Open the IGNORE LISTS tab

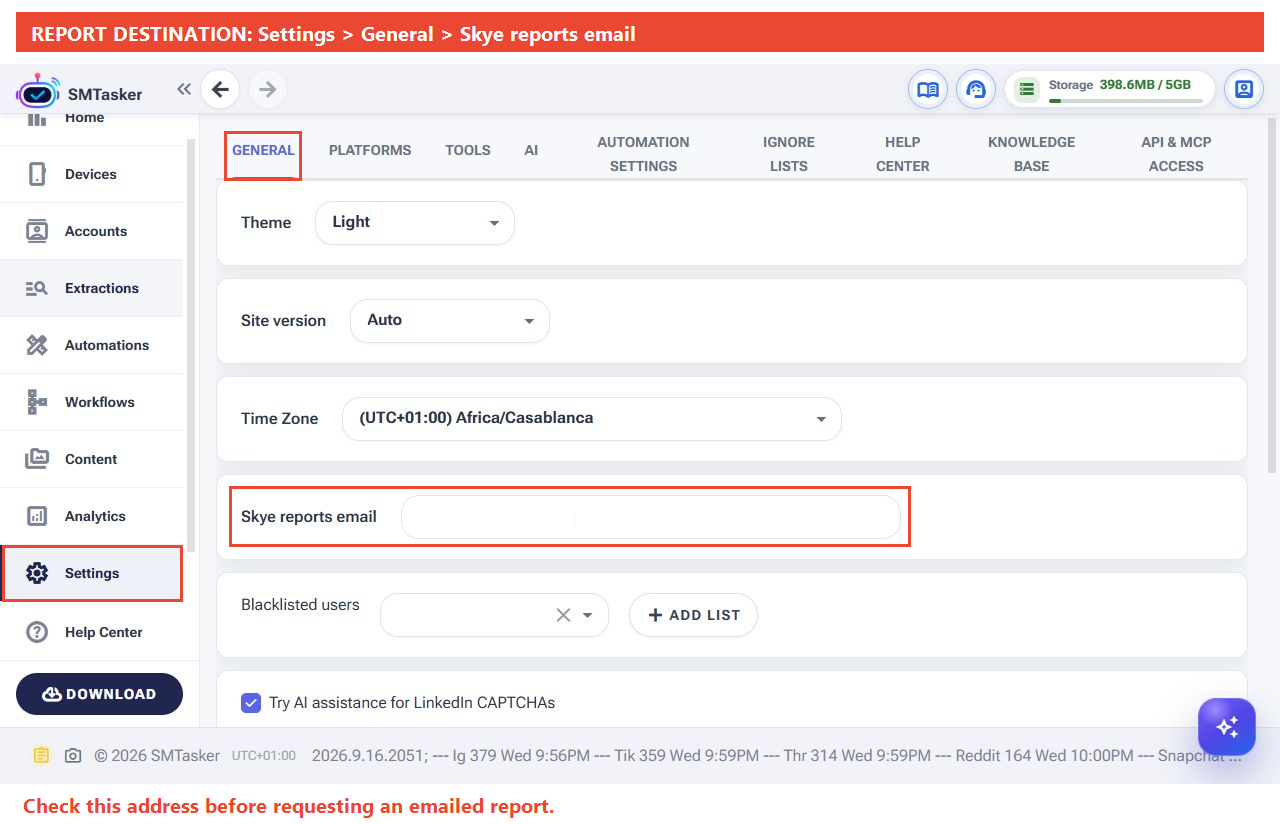point(789,154)
